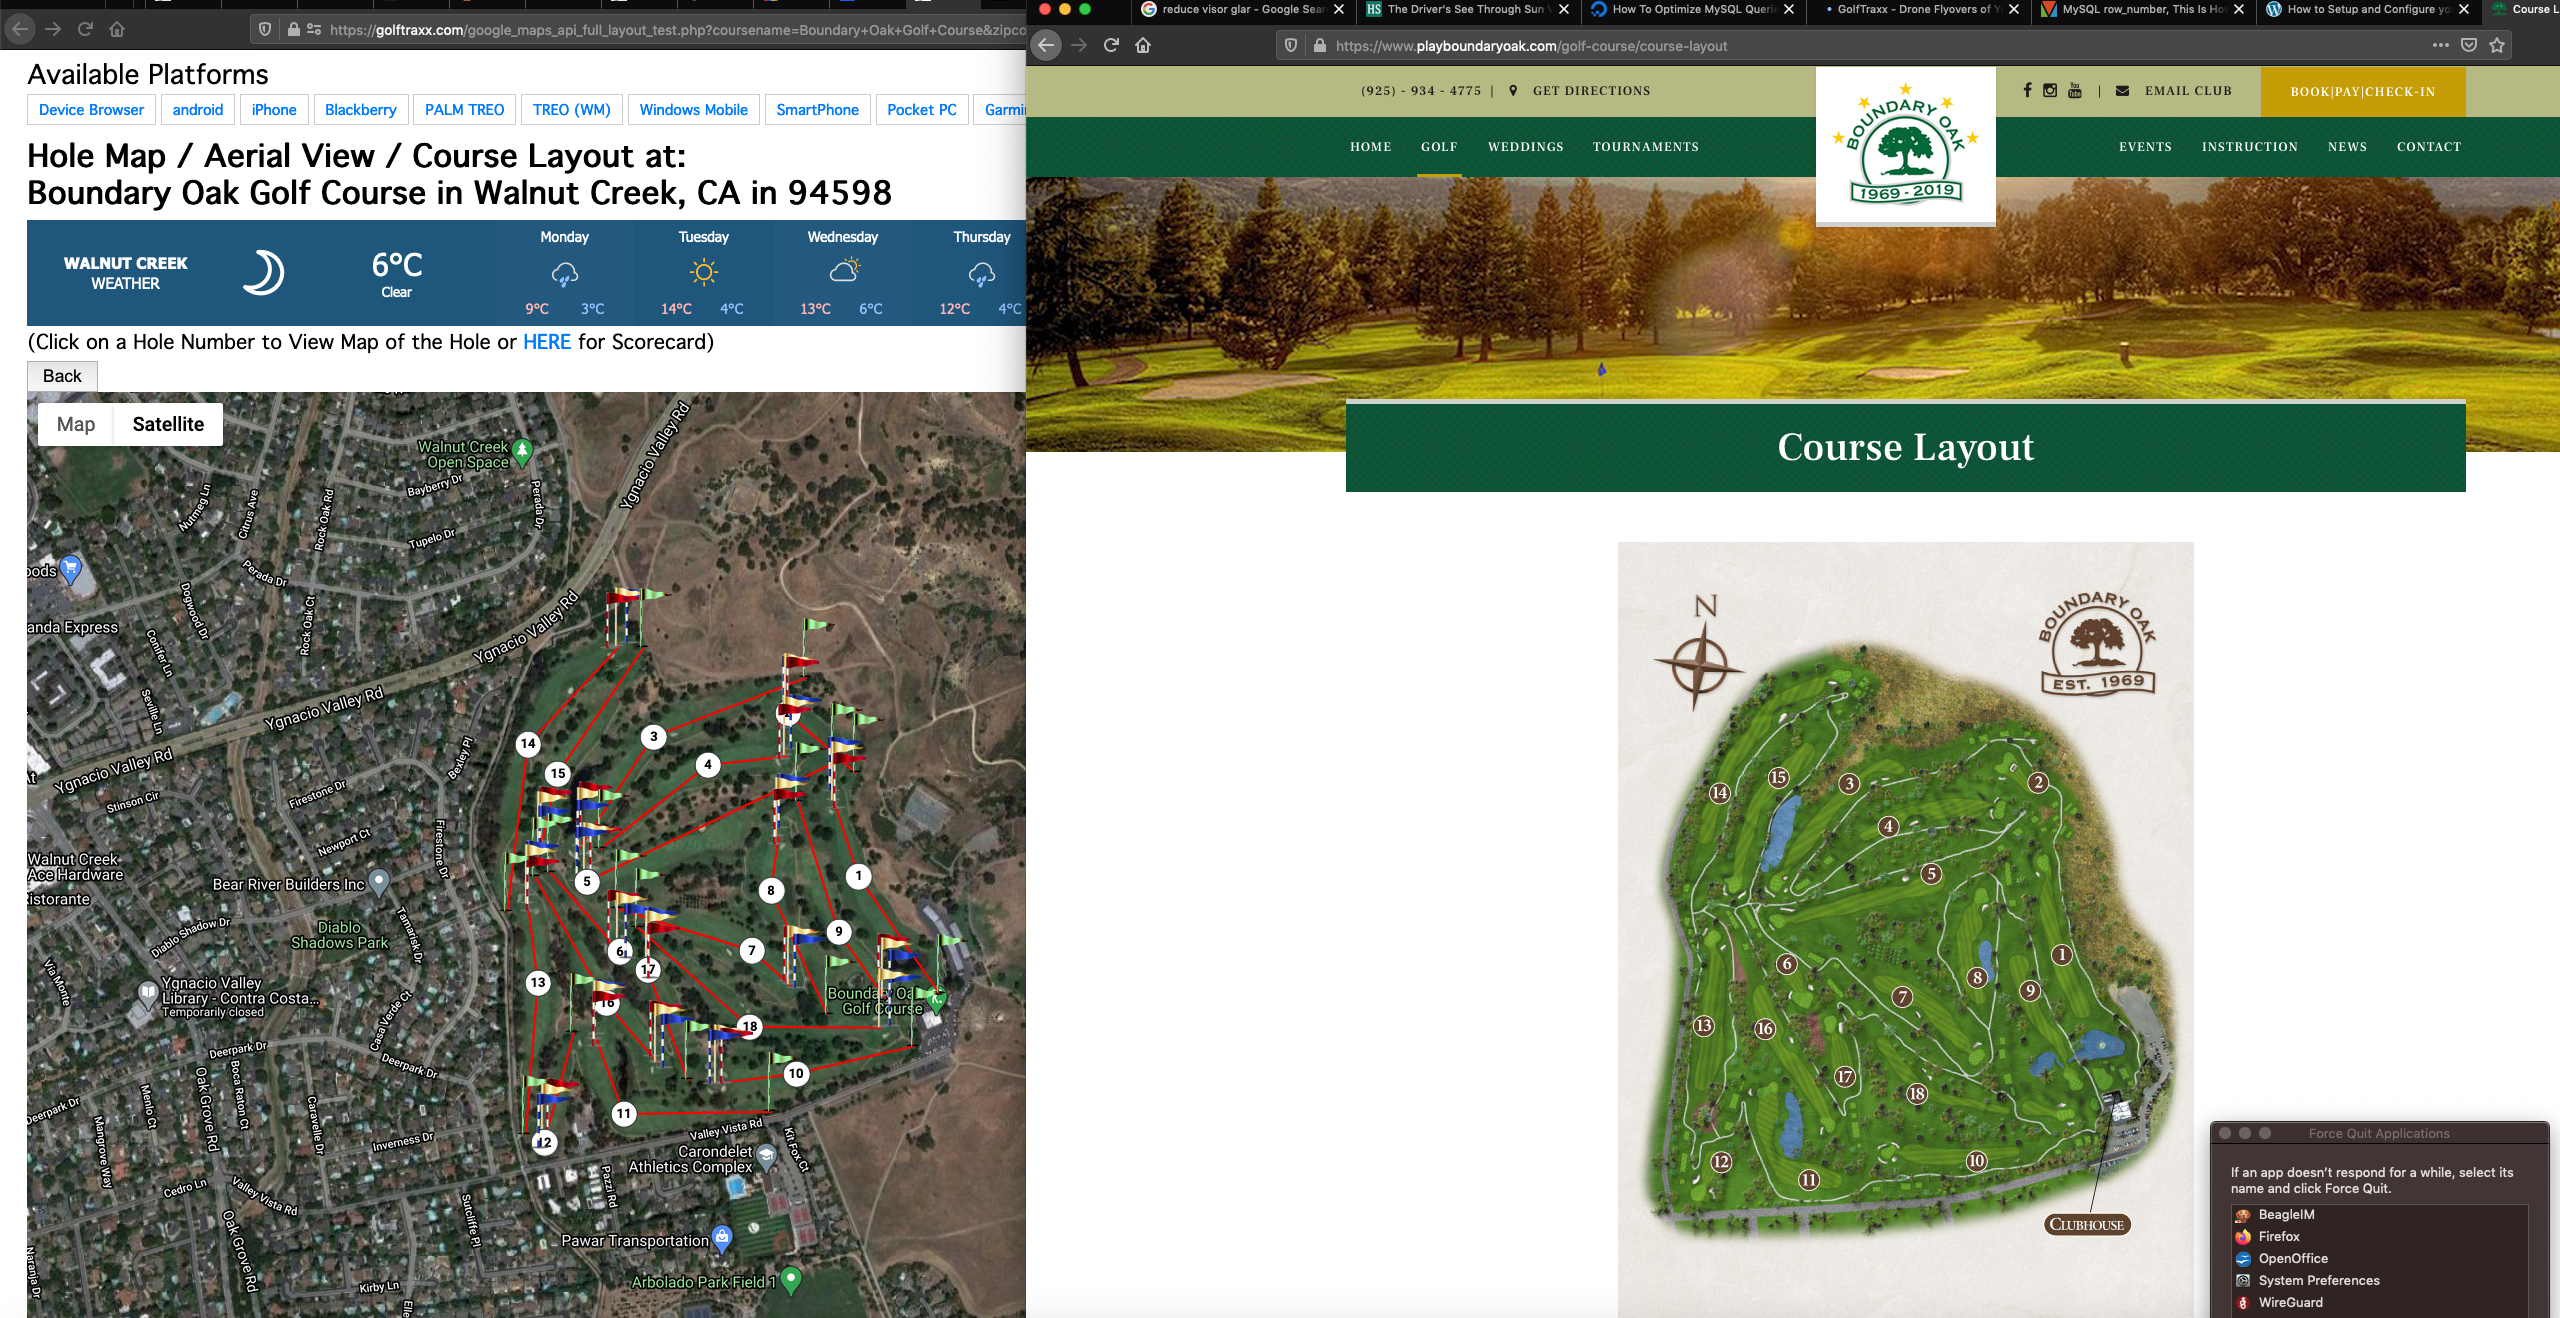Click hole 13 marker on satellite map
This screenshot has width=2560, height=1318.
click(538, 982)
